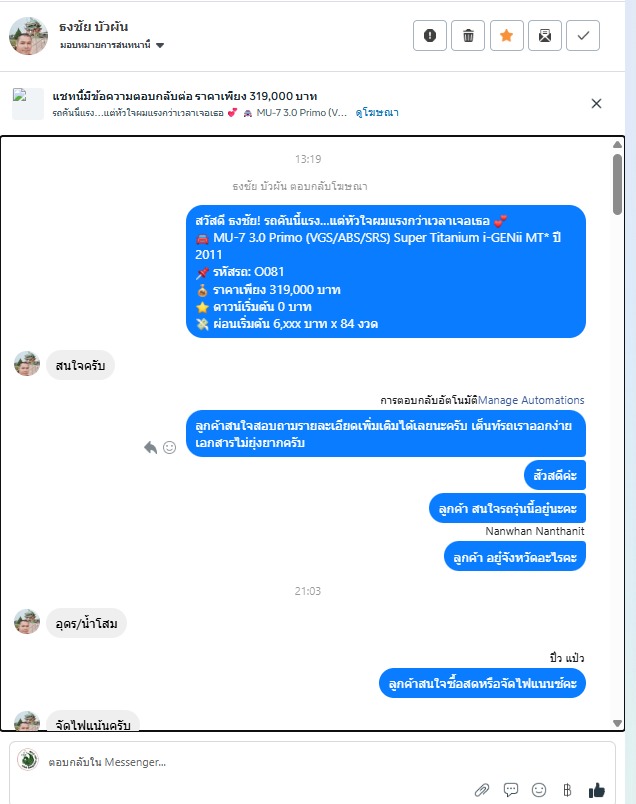Delete conversation using trash icon
The image size is (636, 804).
[x=468, y=35]
